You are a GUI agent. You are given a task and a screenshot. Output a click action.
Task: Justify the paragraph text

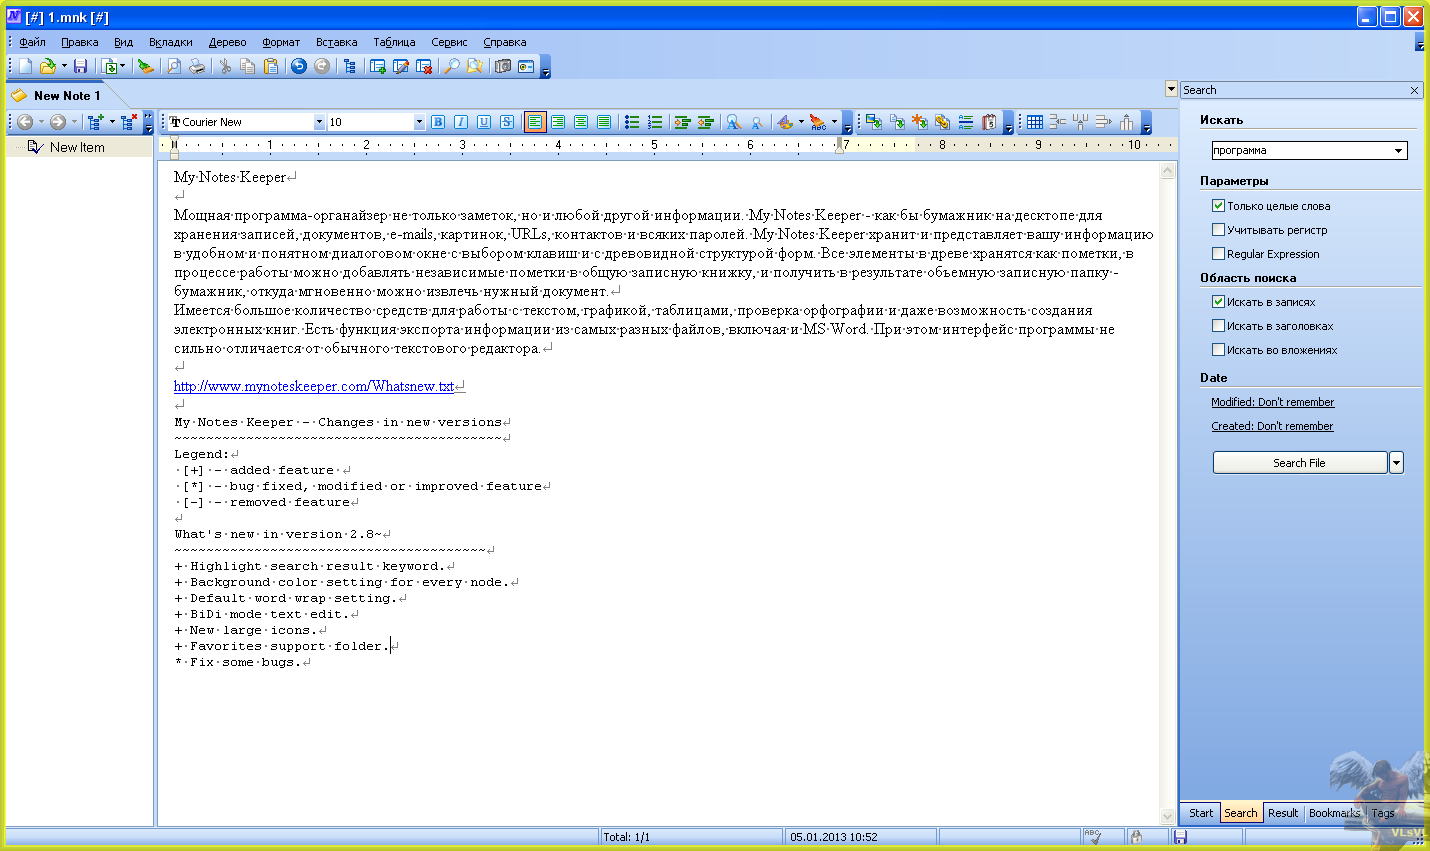(604, 122)
